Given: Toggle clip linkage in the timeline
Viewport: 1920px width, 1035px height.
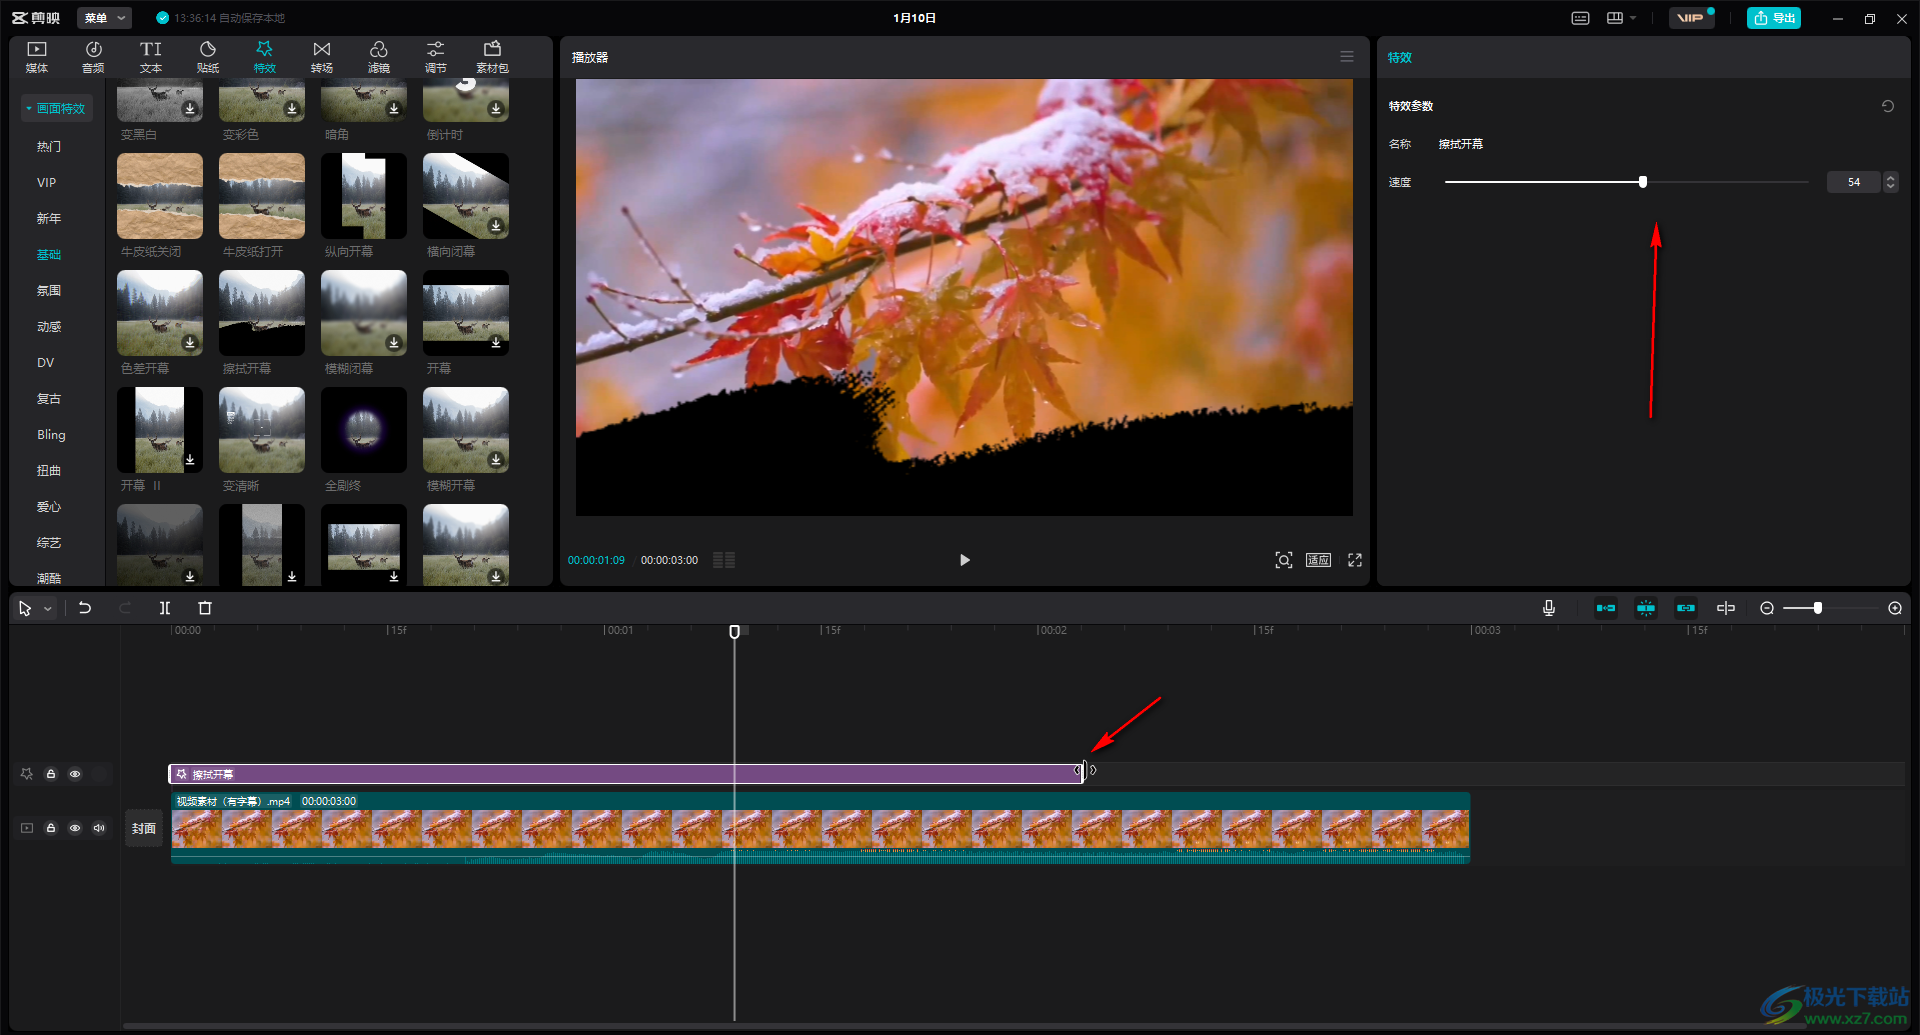Looking at the screenshot, I should tap(1686, 608).
